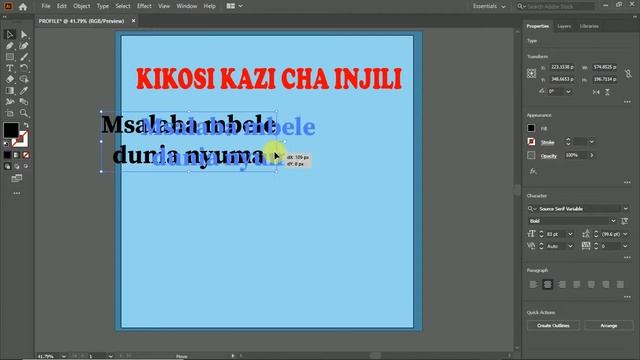The width and height of the screenshot is (640, 360).
Task: Open Change Screen Mode button
Action: click(17, 178)
